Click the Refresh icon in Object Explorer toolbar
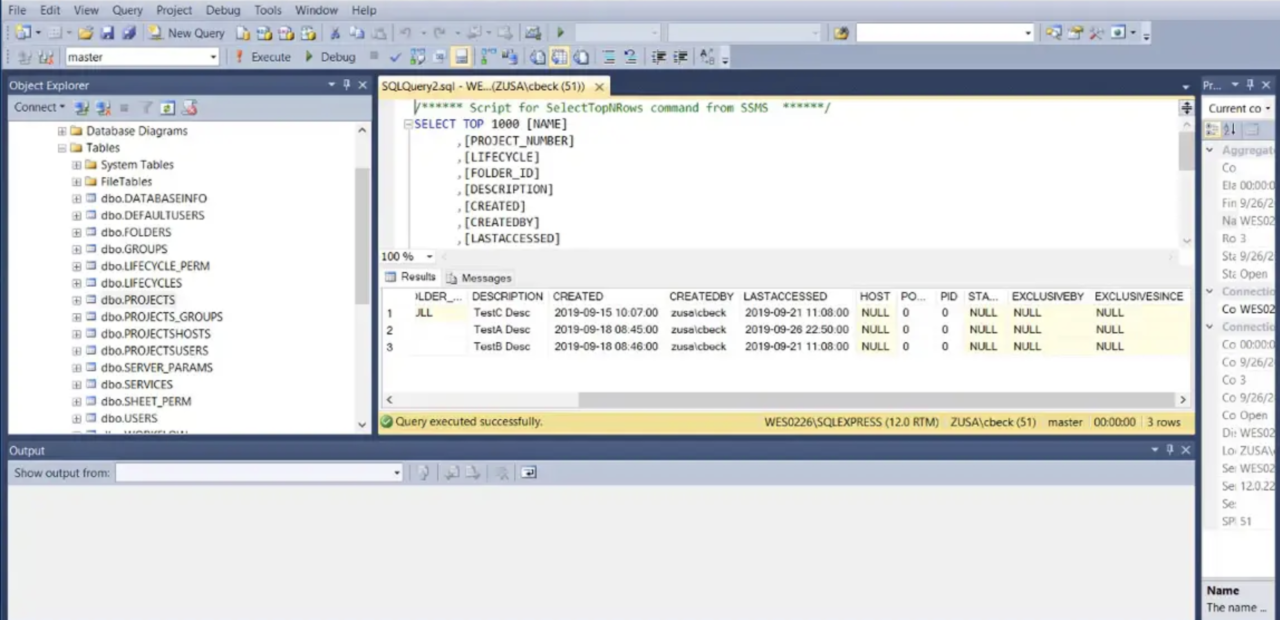Image resolution: width=1280 pixels, height=620 pixels. [167, 107]
